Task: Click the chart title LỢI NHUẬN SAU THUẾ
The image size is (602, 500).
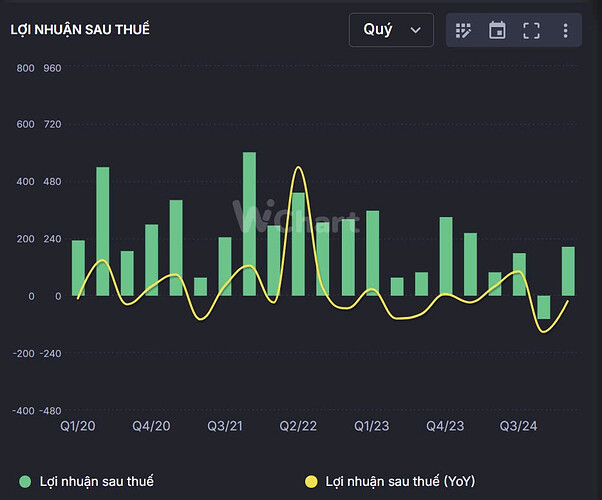Action: click(80, 30)
